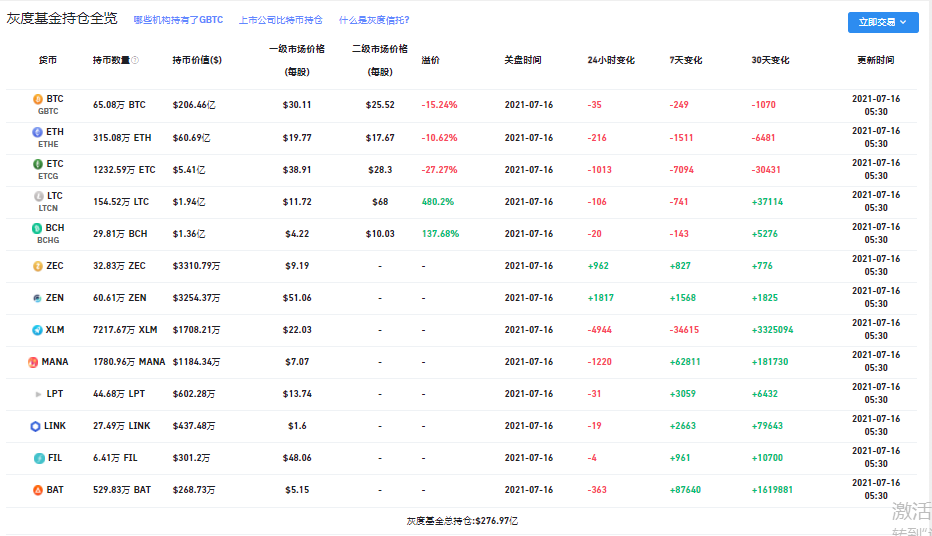The image size is (932, 536).
Task: Click the Ethereum coin icon in ETH row
Action: click(x=37, y=132)
